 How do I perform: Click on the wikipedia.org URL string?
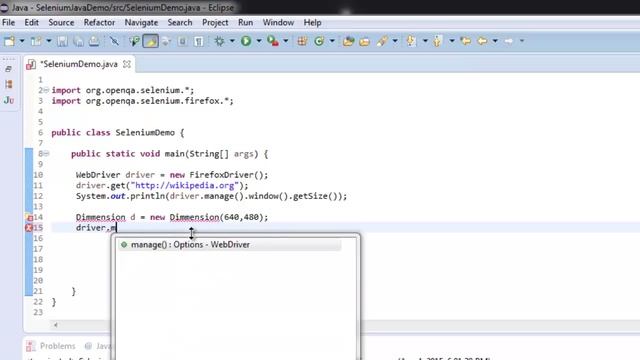[185, 186]
